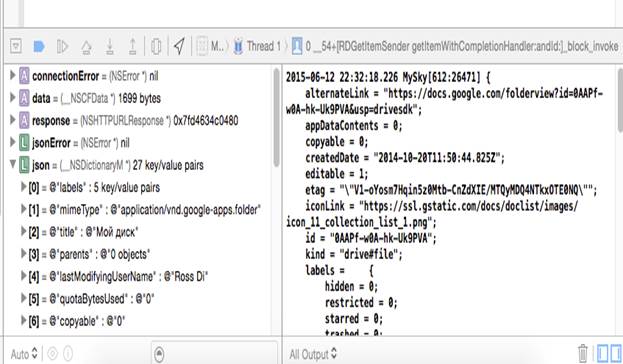Expand the 'mimeType' entry [1]
The width and height of the screenshot is (623, 364).
click(23, 209)
